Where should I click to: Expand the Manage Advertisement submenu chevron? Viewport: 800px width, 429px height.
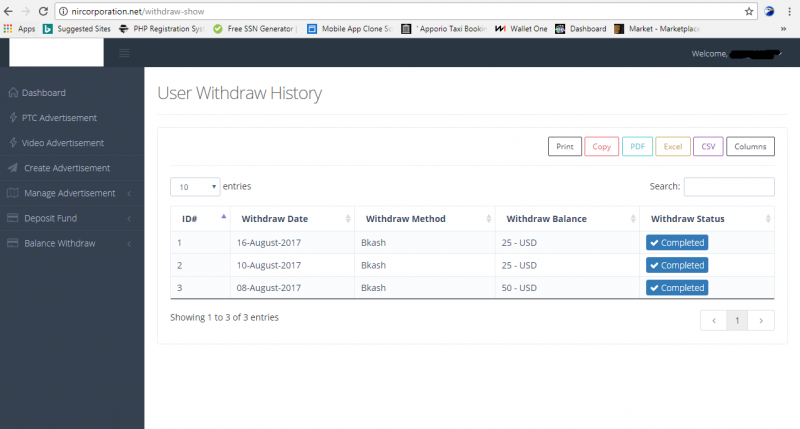coord(129,193)
